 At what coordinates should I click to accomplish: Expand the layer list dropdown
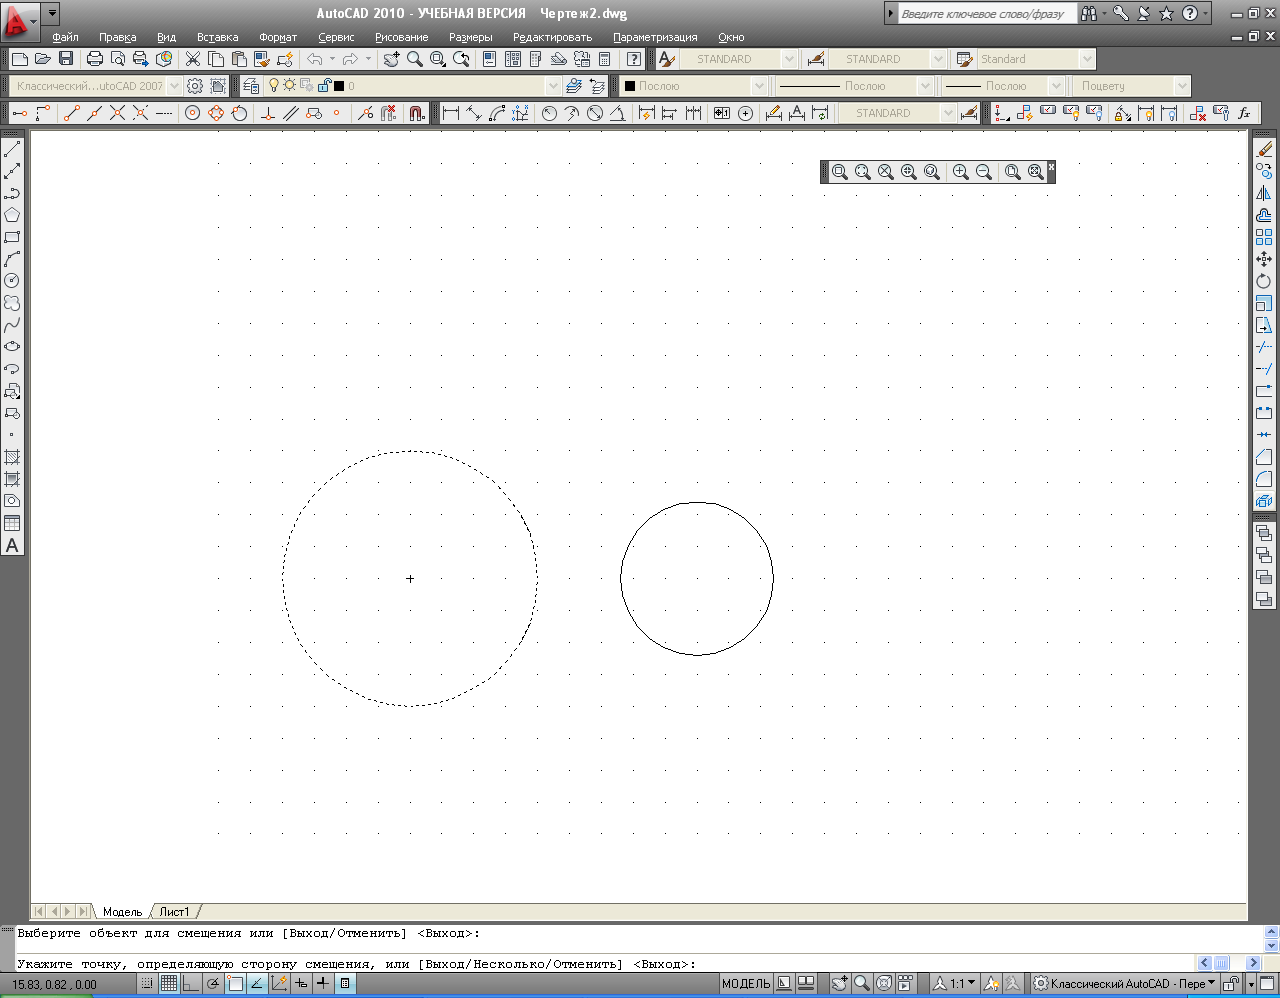(x=553, y=86)
